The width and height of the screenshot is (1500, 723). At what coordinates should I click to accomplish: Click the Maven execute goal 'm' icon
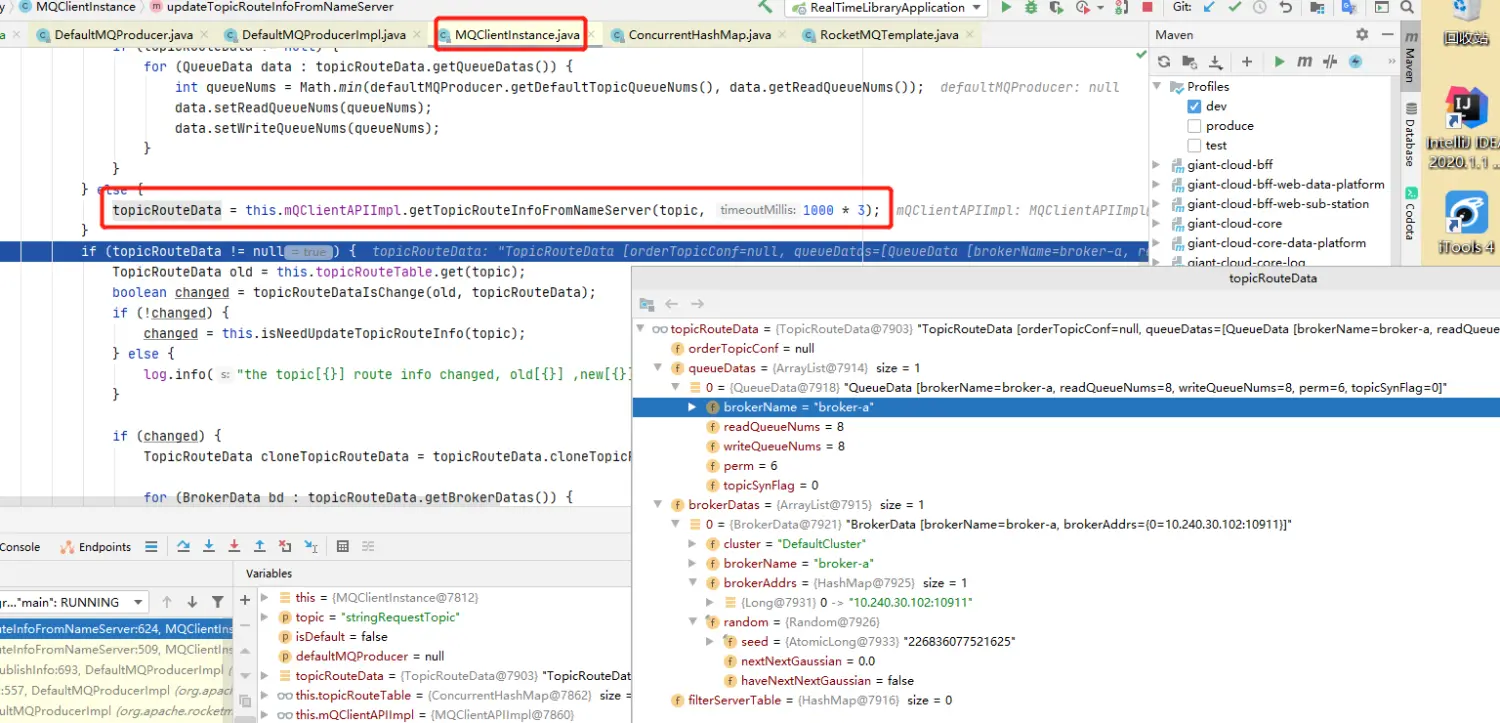pos(1304,62)
